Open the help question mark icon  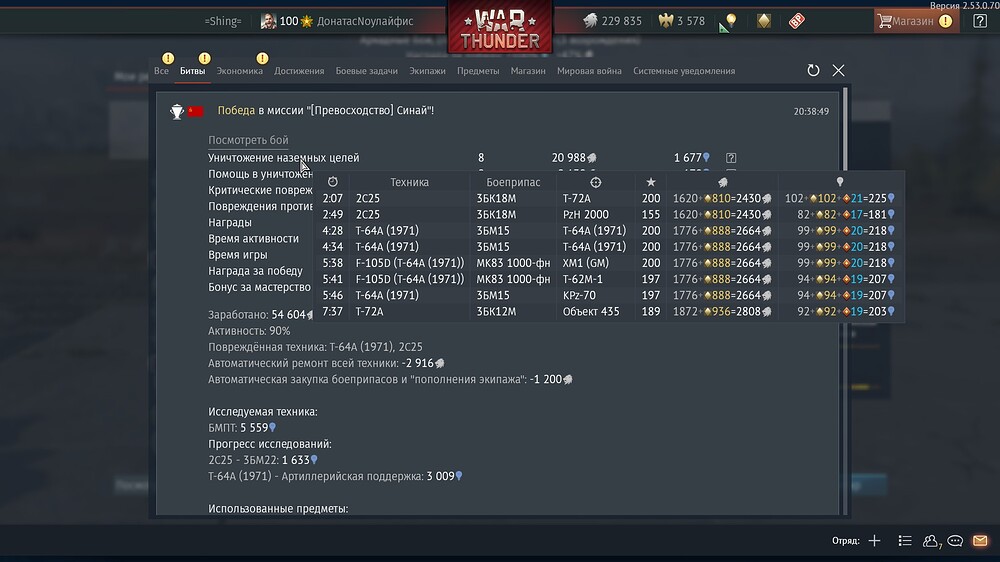(980, 21)
